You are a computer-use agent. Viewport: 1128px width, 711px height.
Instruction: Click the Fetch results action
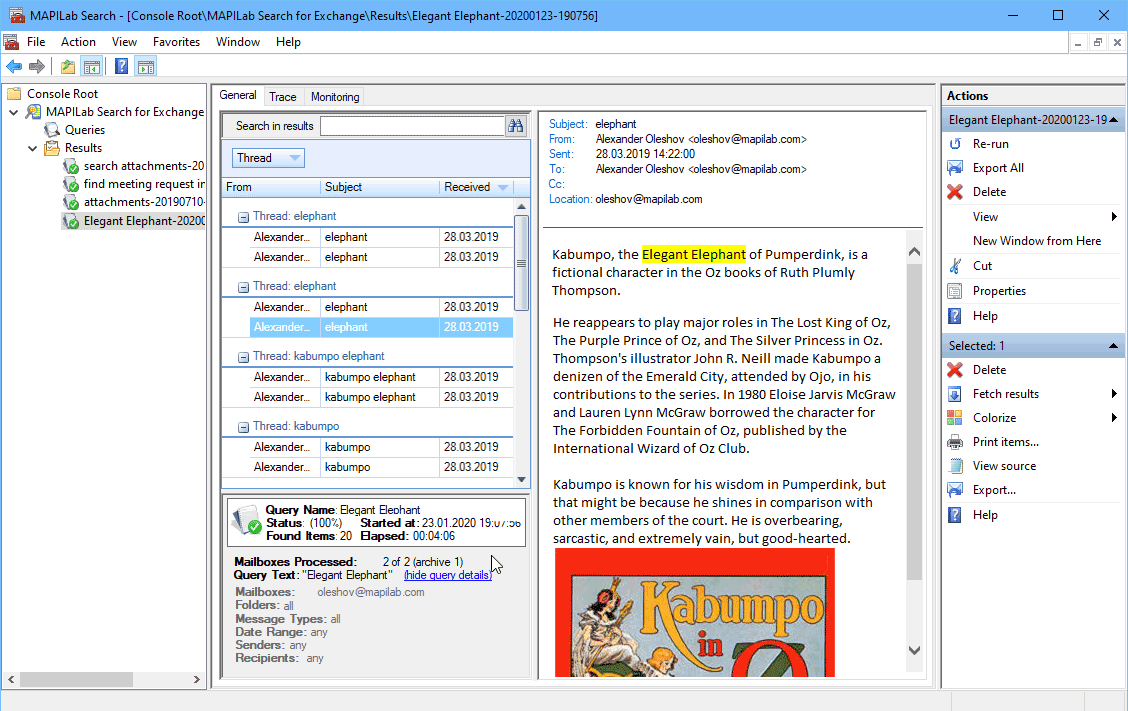click(x=1006, y=394)
